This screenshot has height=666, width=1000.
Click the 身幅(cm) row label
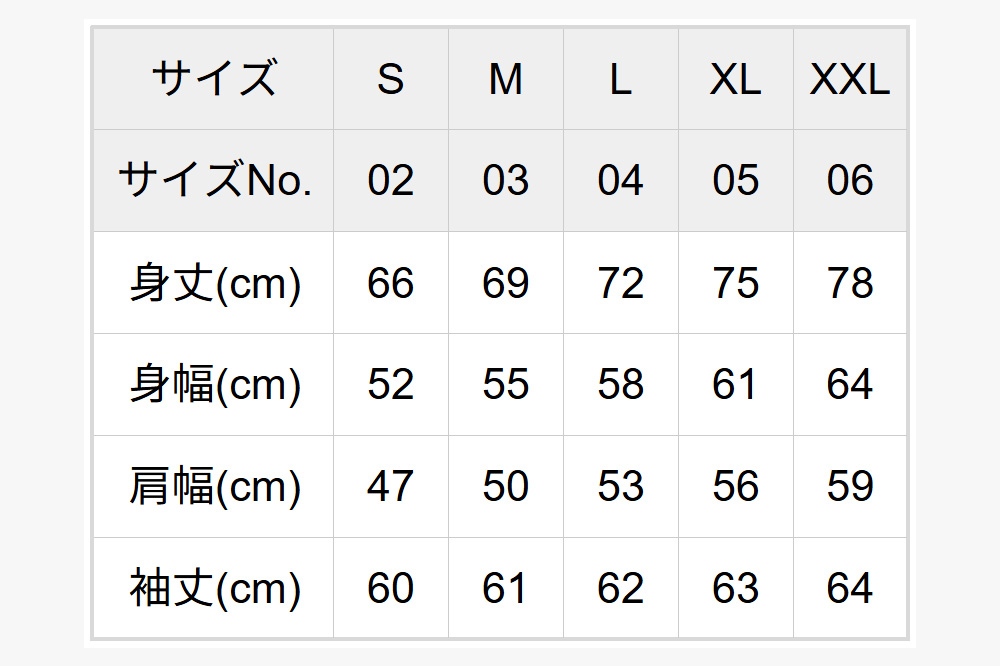(x=213, y=385)
